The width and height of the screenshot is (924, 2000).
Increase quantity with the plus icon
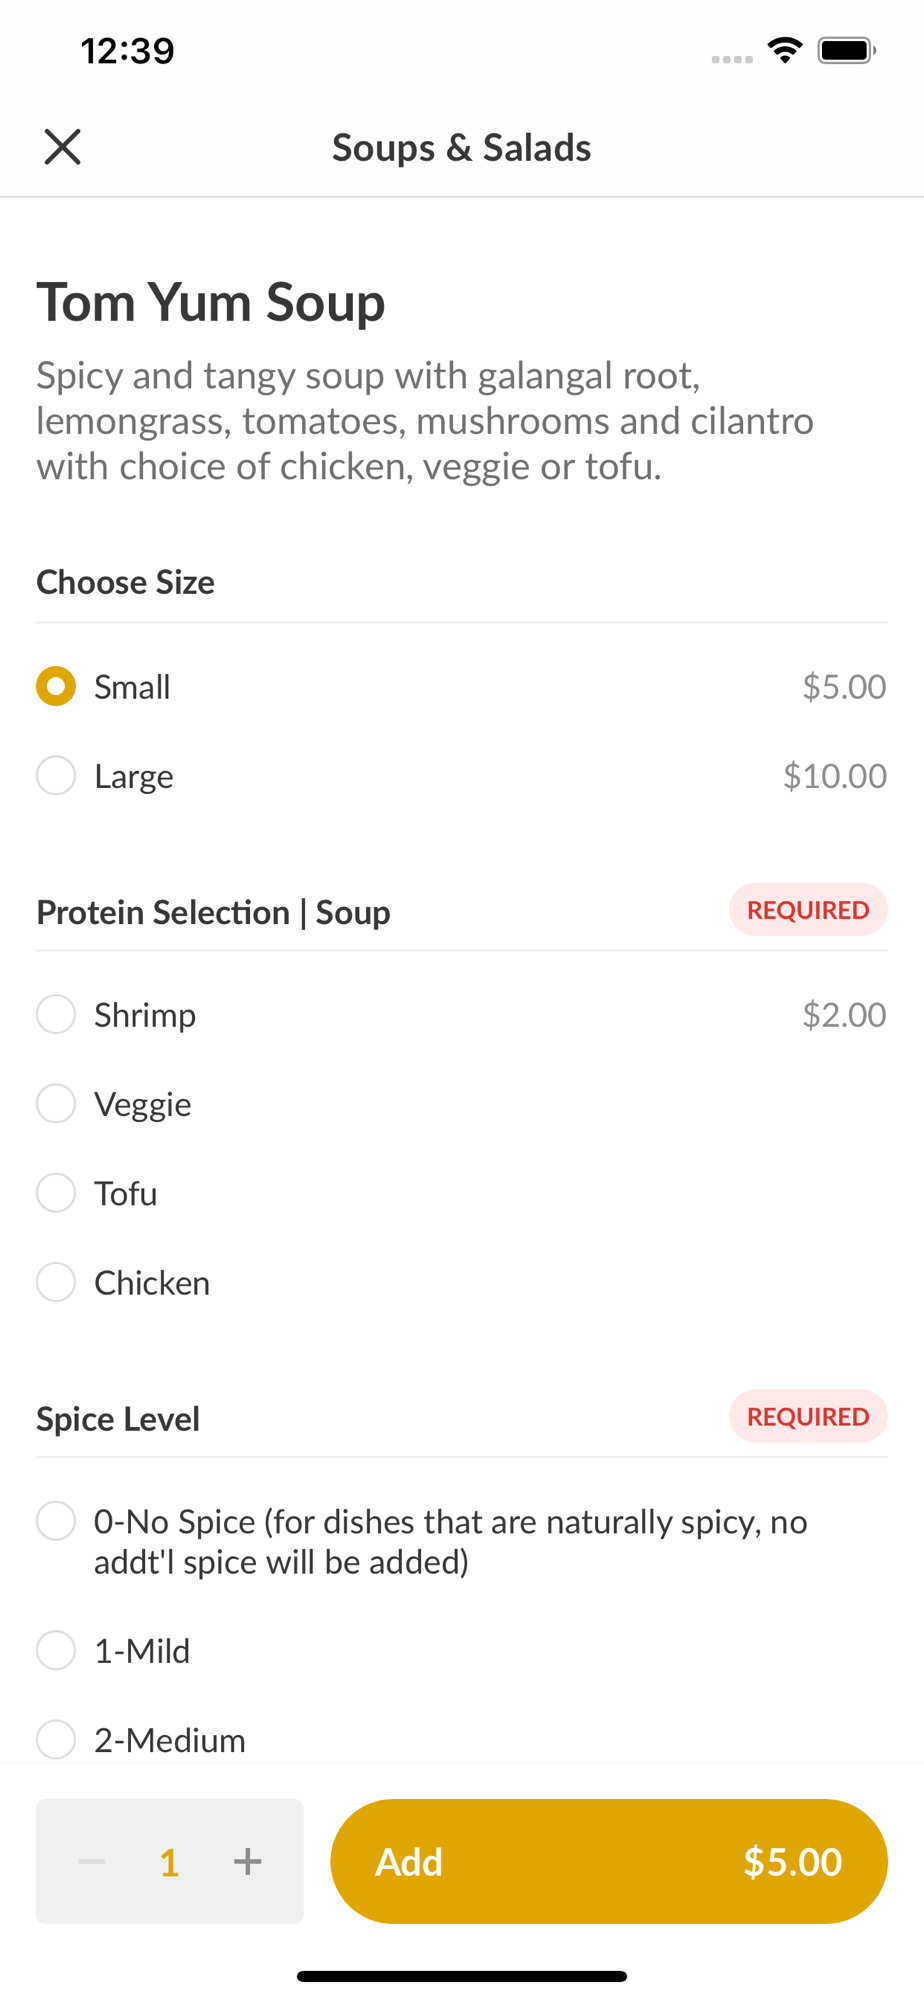(x=248, y=1861)
